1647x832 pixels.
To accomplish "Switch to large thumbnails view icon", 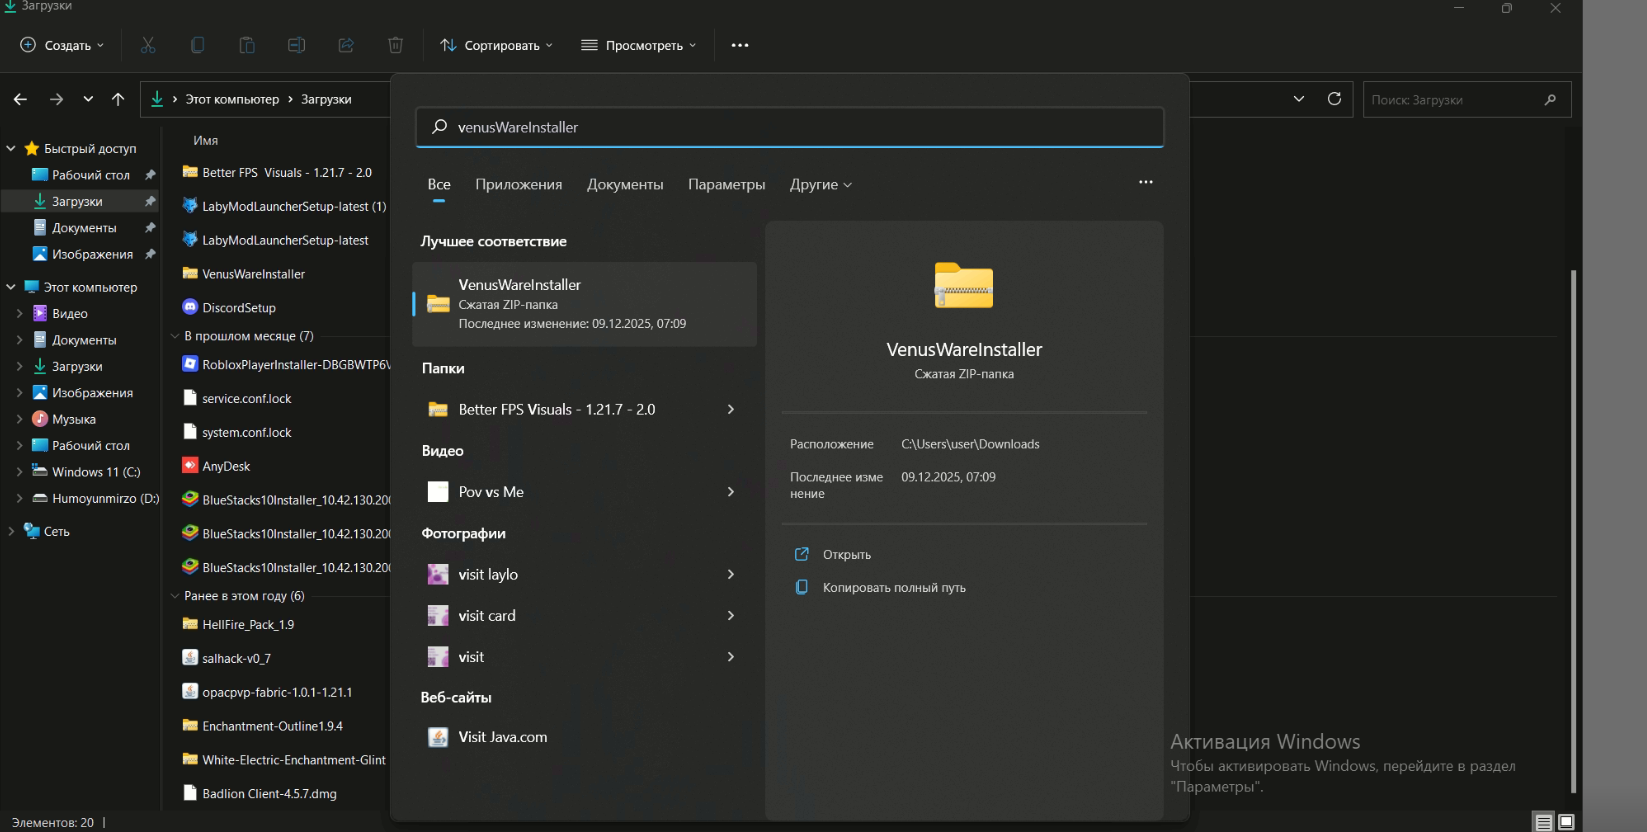I will tap(1566, 822).
